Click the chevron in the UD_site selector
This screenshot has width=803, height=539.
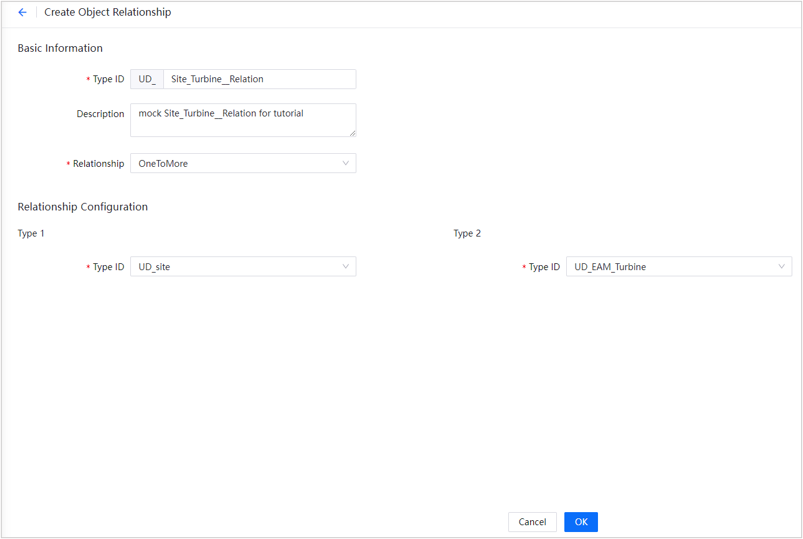click(345, 267)
